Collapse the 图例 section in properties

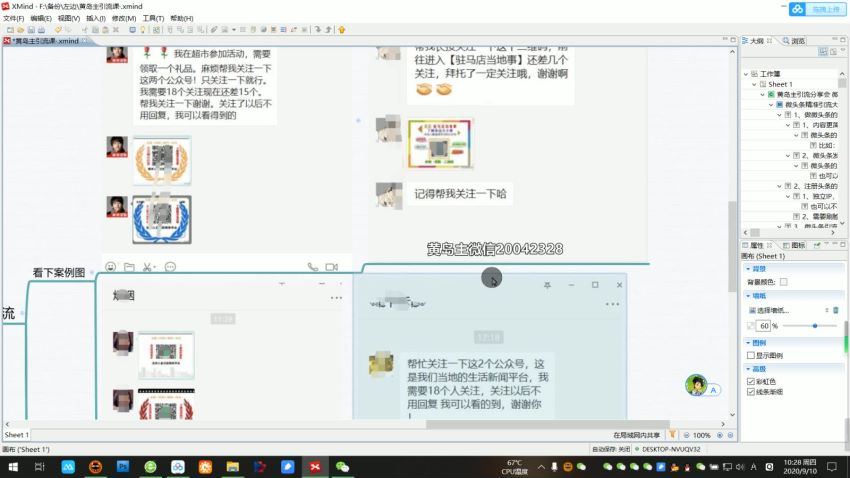point(749,343)
